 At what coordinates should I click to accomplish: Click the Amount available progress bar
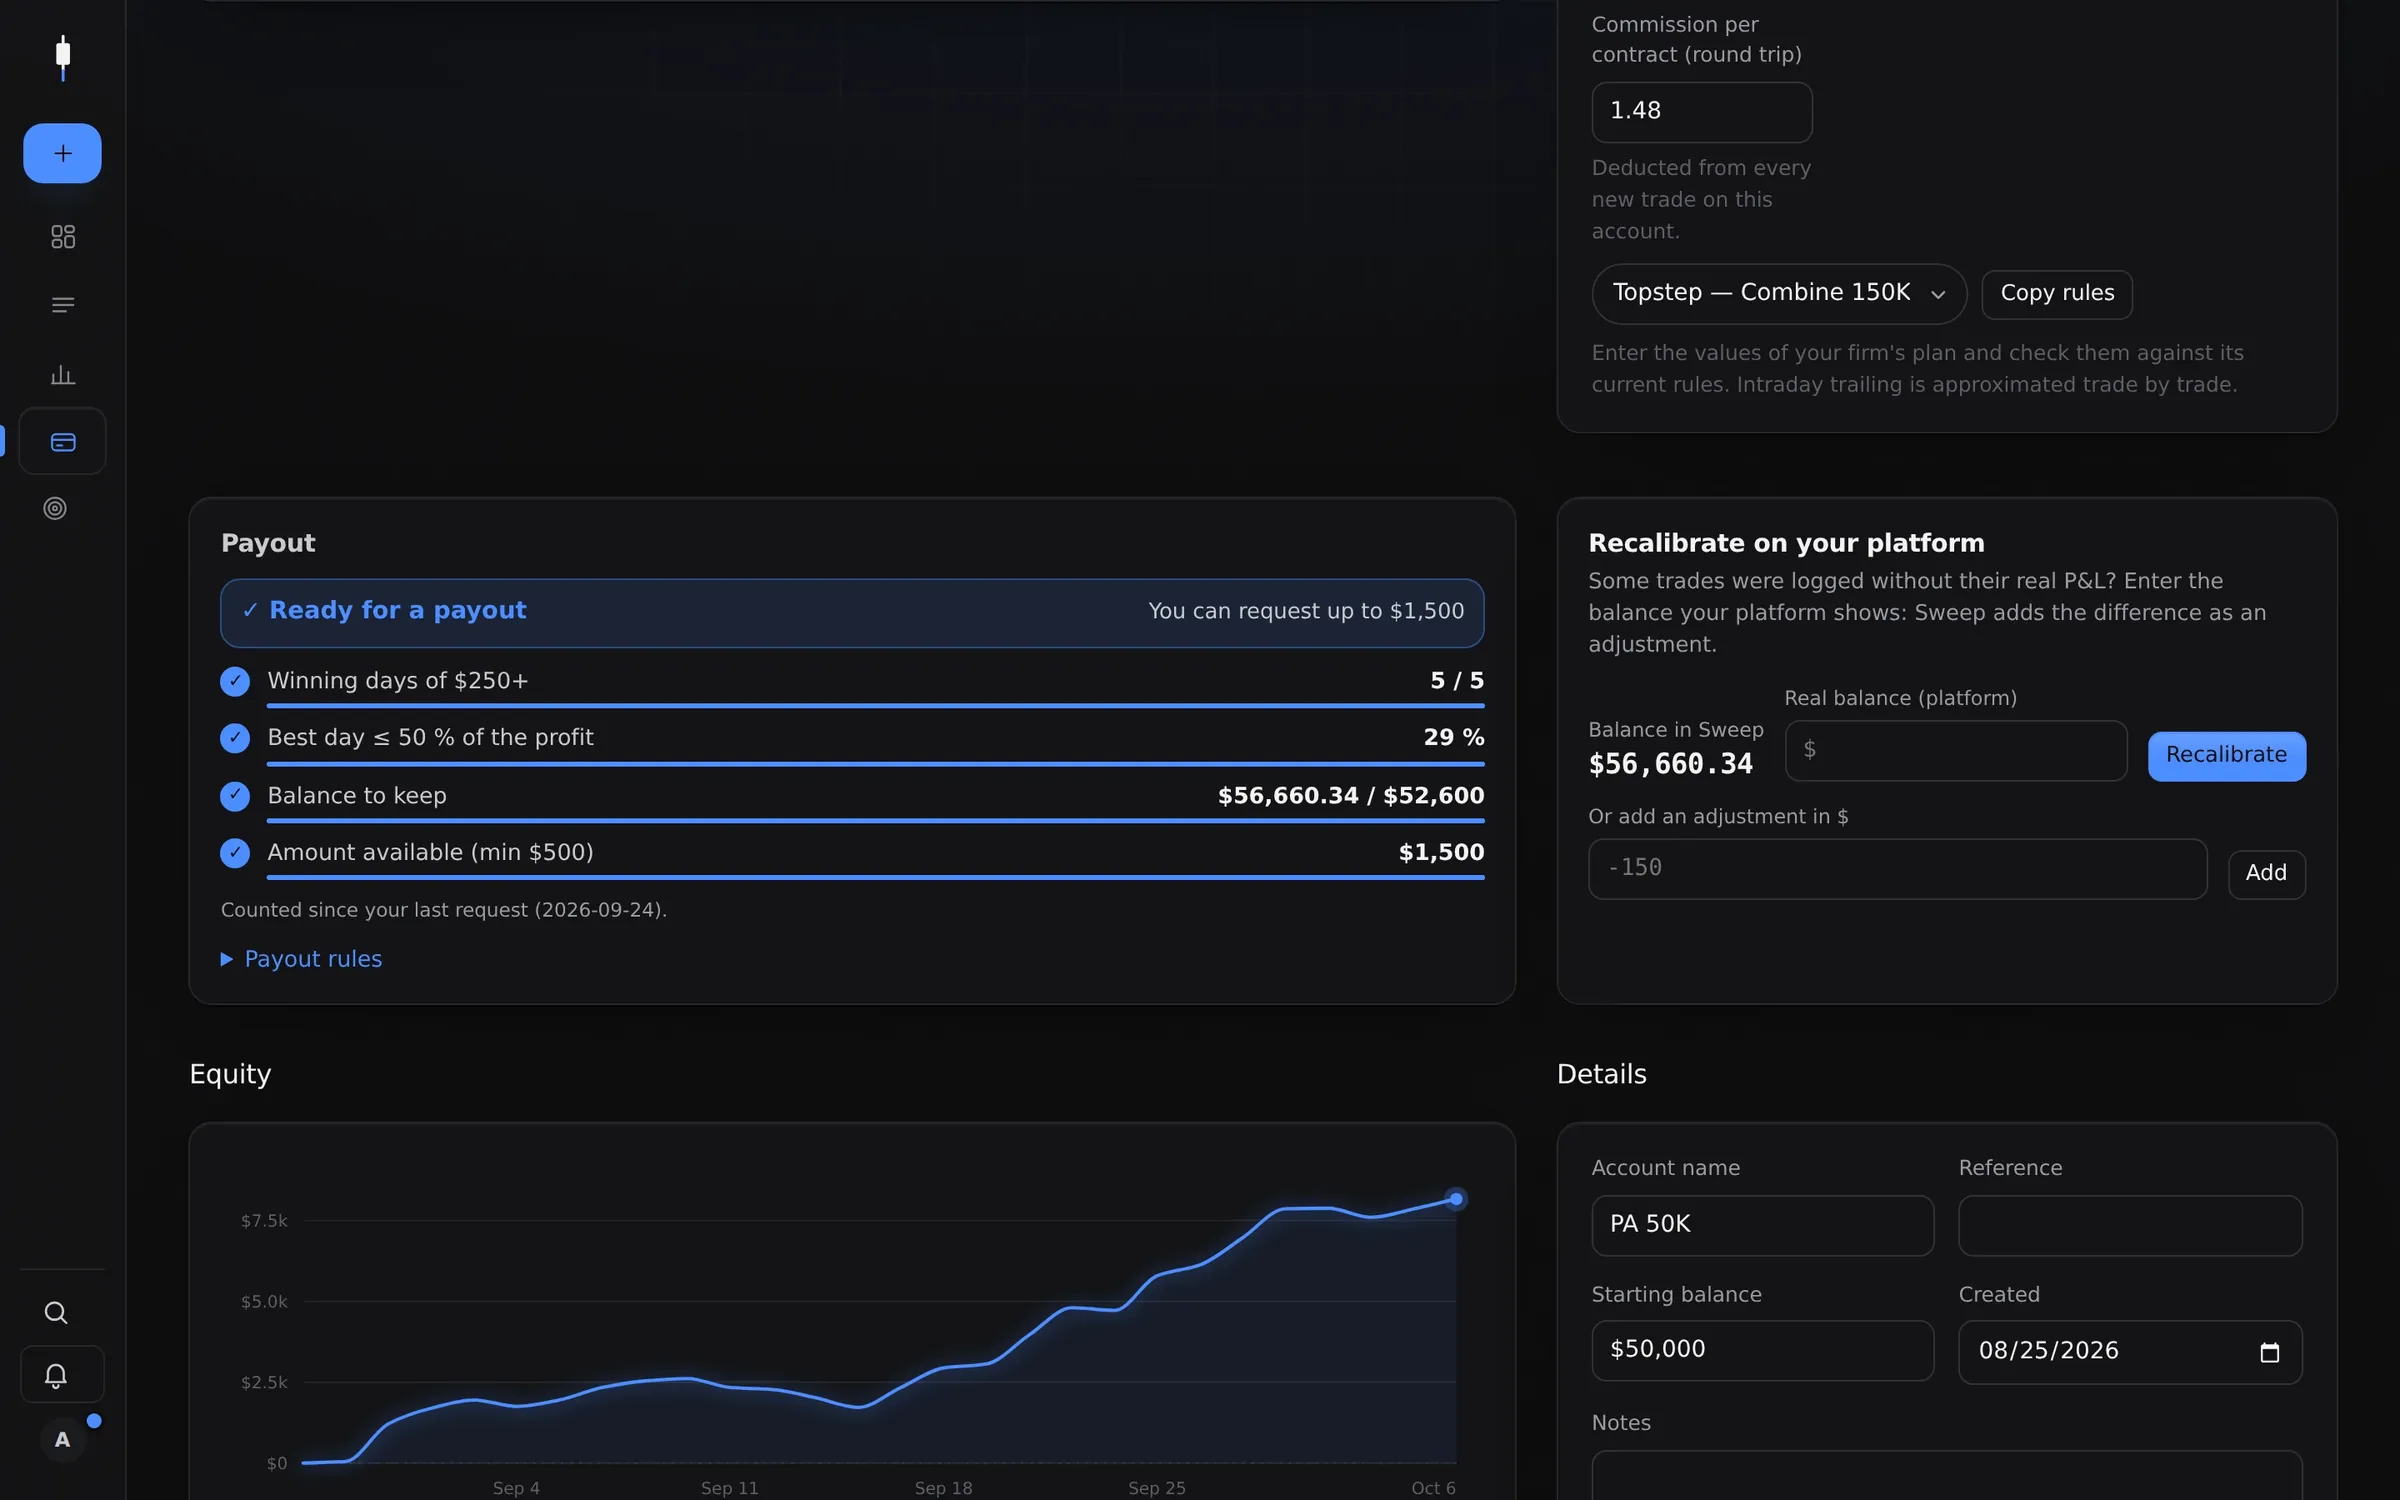(875, 878)
